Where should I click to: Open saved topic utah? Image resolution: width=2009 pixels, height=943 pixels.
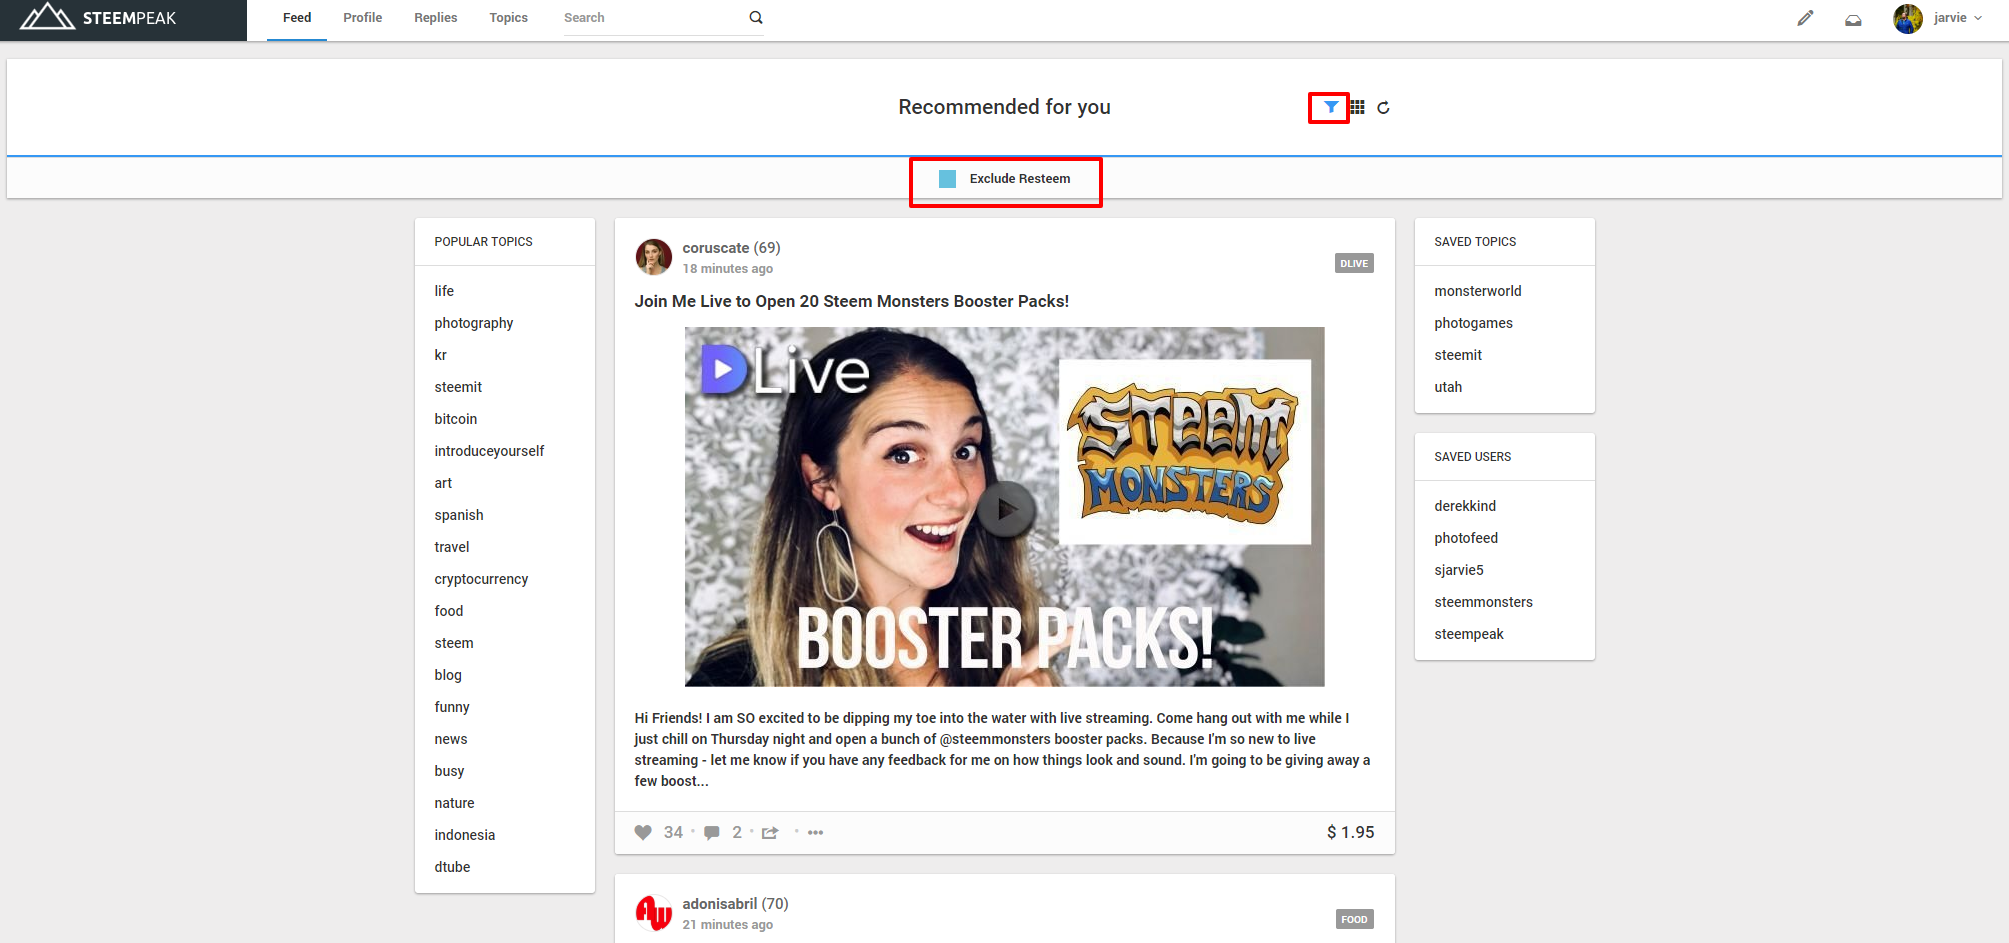[x=1448, y=387]
